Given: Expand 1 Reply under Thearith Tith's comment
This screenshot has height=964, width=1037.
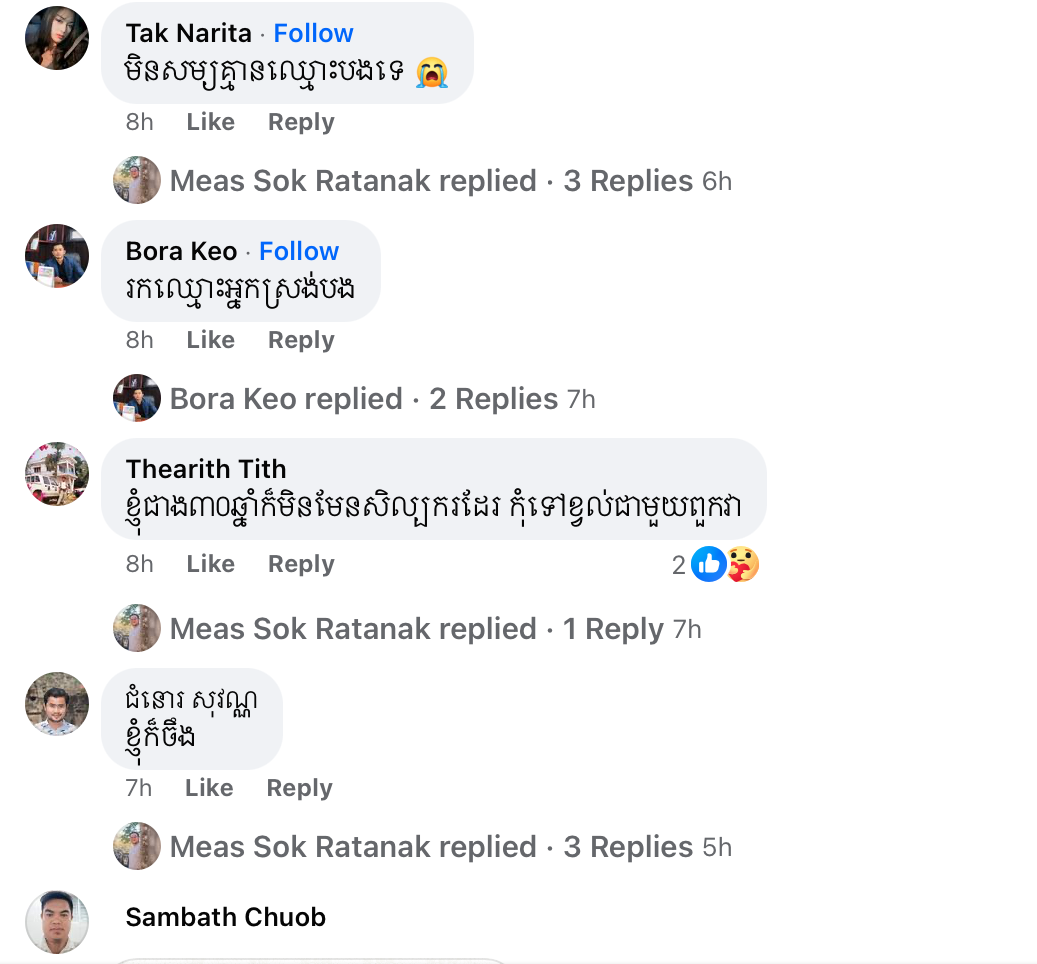Looking at the screenshot, I should click(613, 629).
